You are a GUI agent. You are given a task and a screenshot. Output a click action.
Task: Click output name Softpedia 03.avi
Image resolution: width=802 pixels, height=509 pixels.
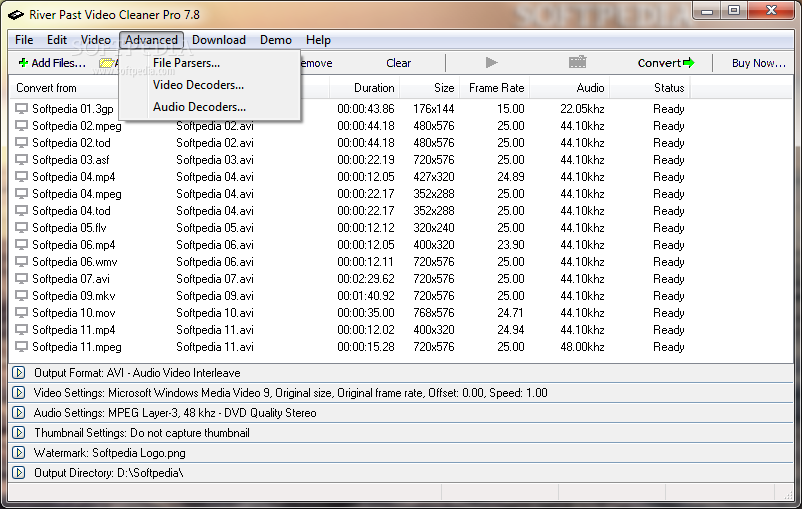(215, 160)
